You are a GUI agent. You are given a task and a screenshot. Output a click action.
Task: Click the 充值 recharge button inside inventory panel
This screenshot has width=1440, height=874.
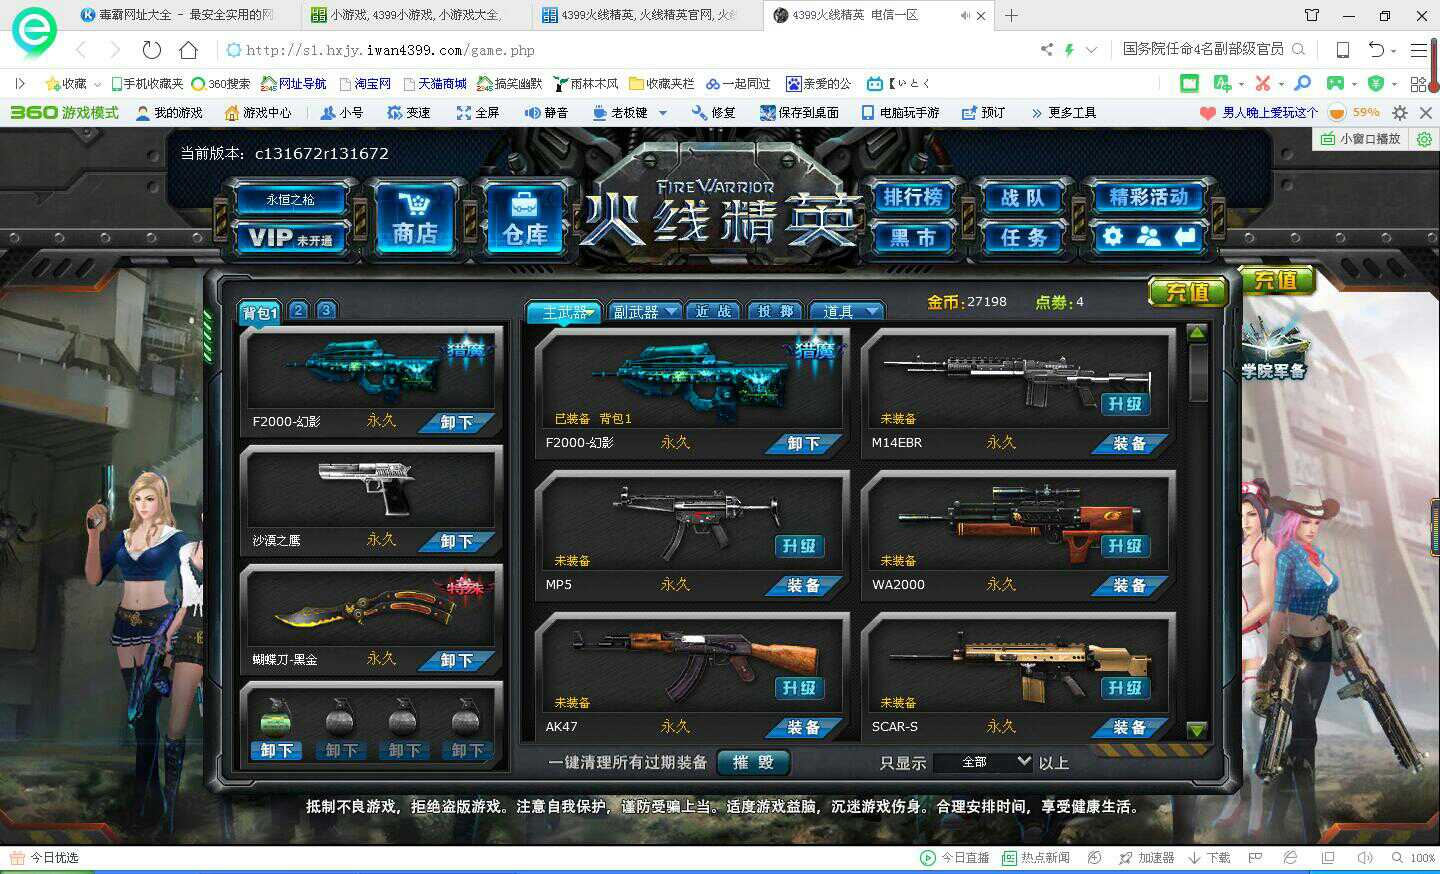(x=1187, y=292)
